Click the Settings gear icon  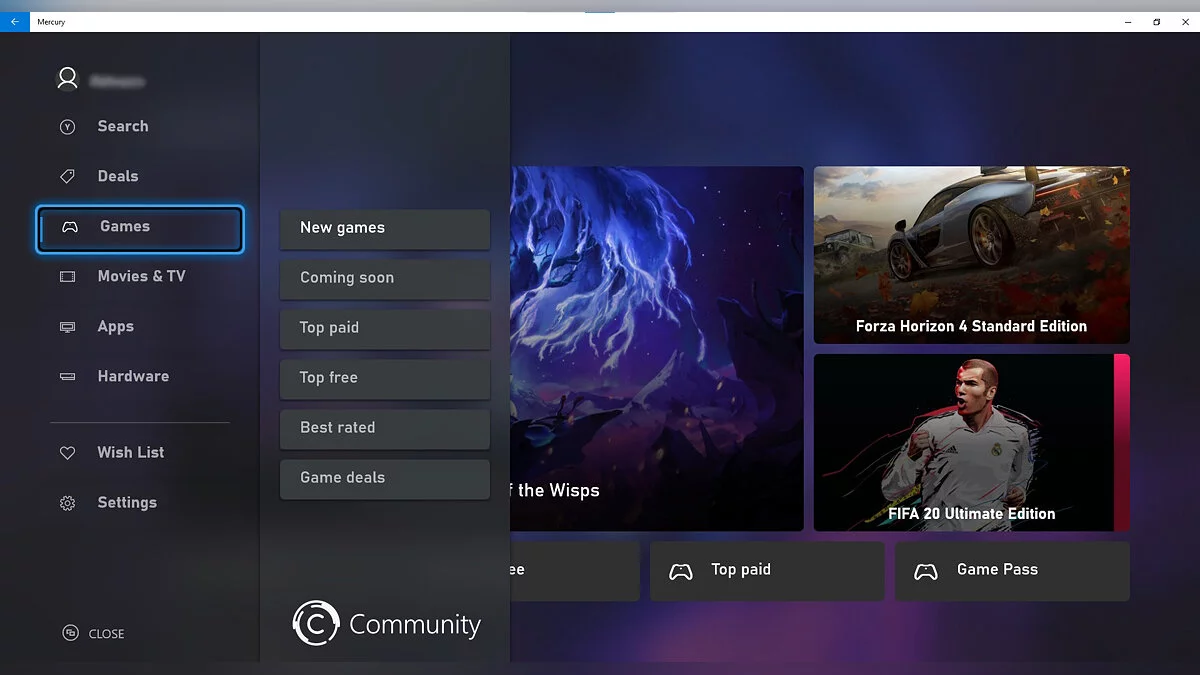(67, 503)
